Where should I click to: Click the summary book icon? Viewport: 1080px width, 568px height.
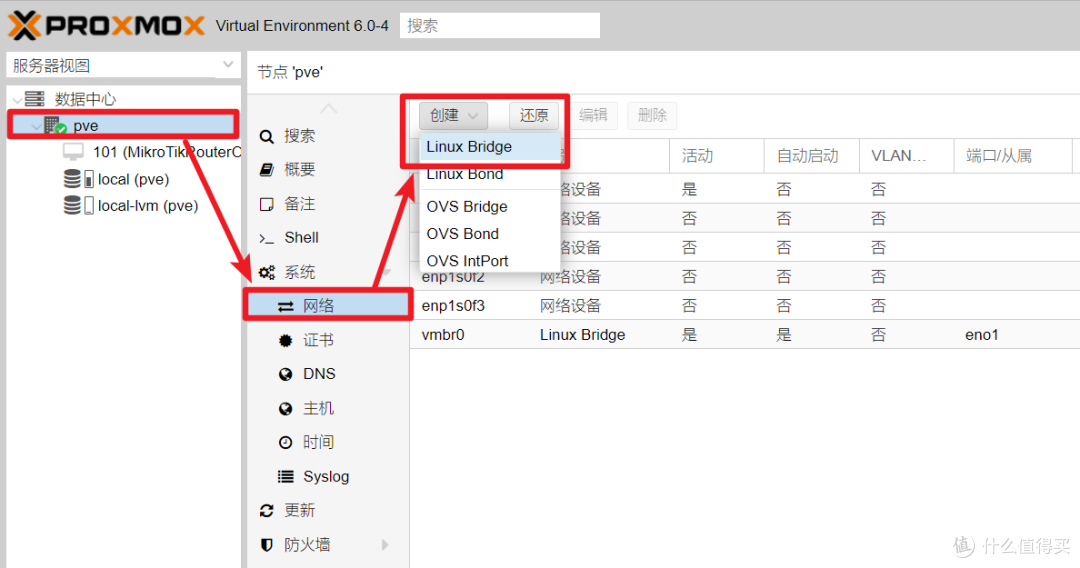click(x=267, y=169)
